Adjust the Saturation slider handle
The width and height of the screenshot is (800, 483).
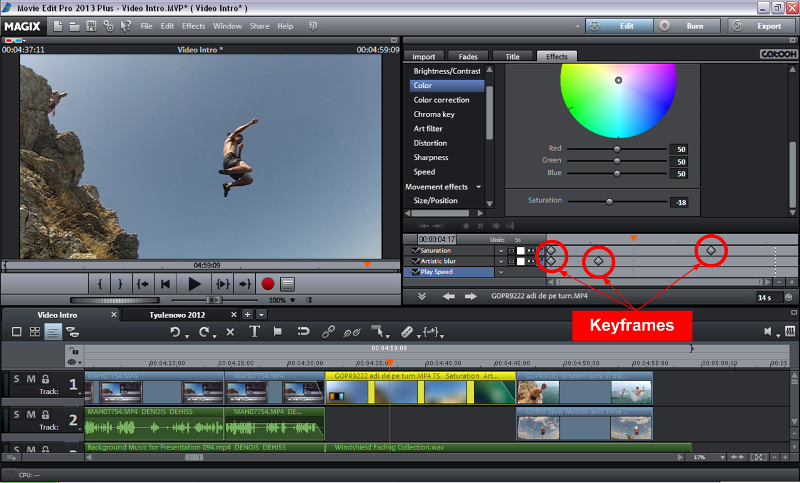(x=609, y=202)
